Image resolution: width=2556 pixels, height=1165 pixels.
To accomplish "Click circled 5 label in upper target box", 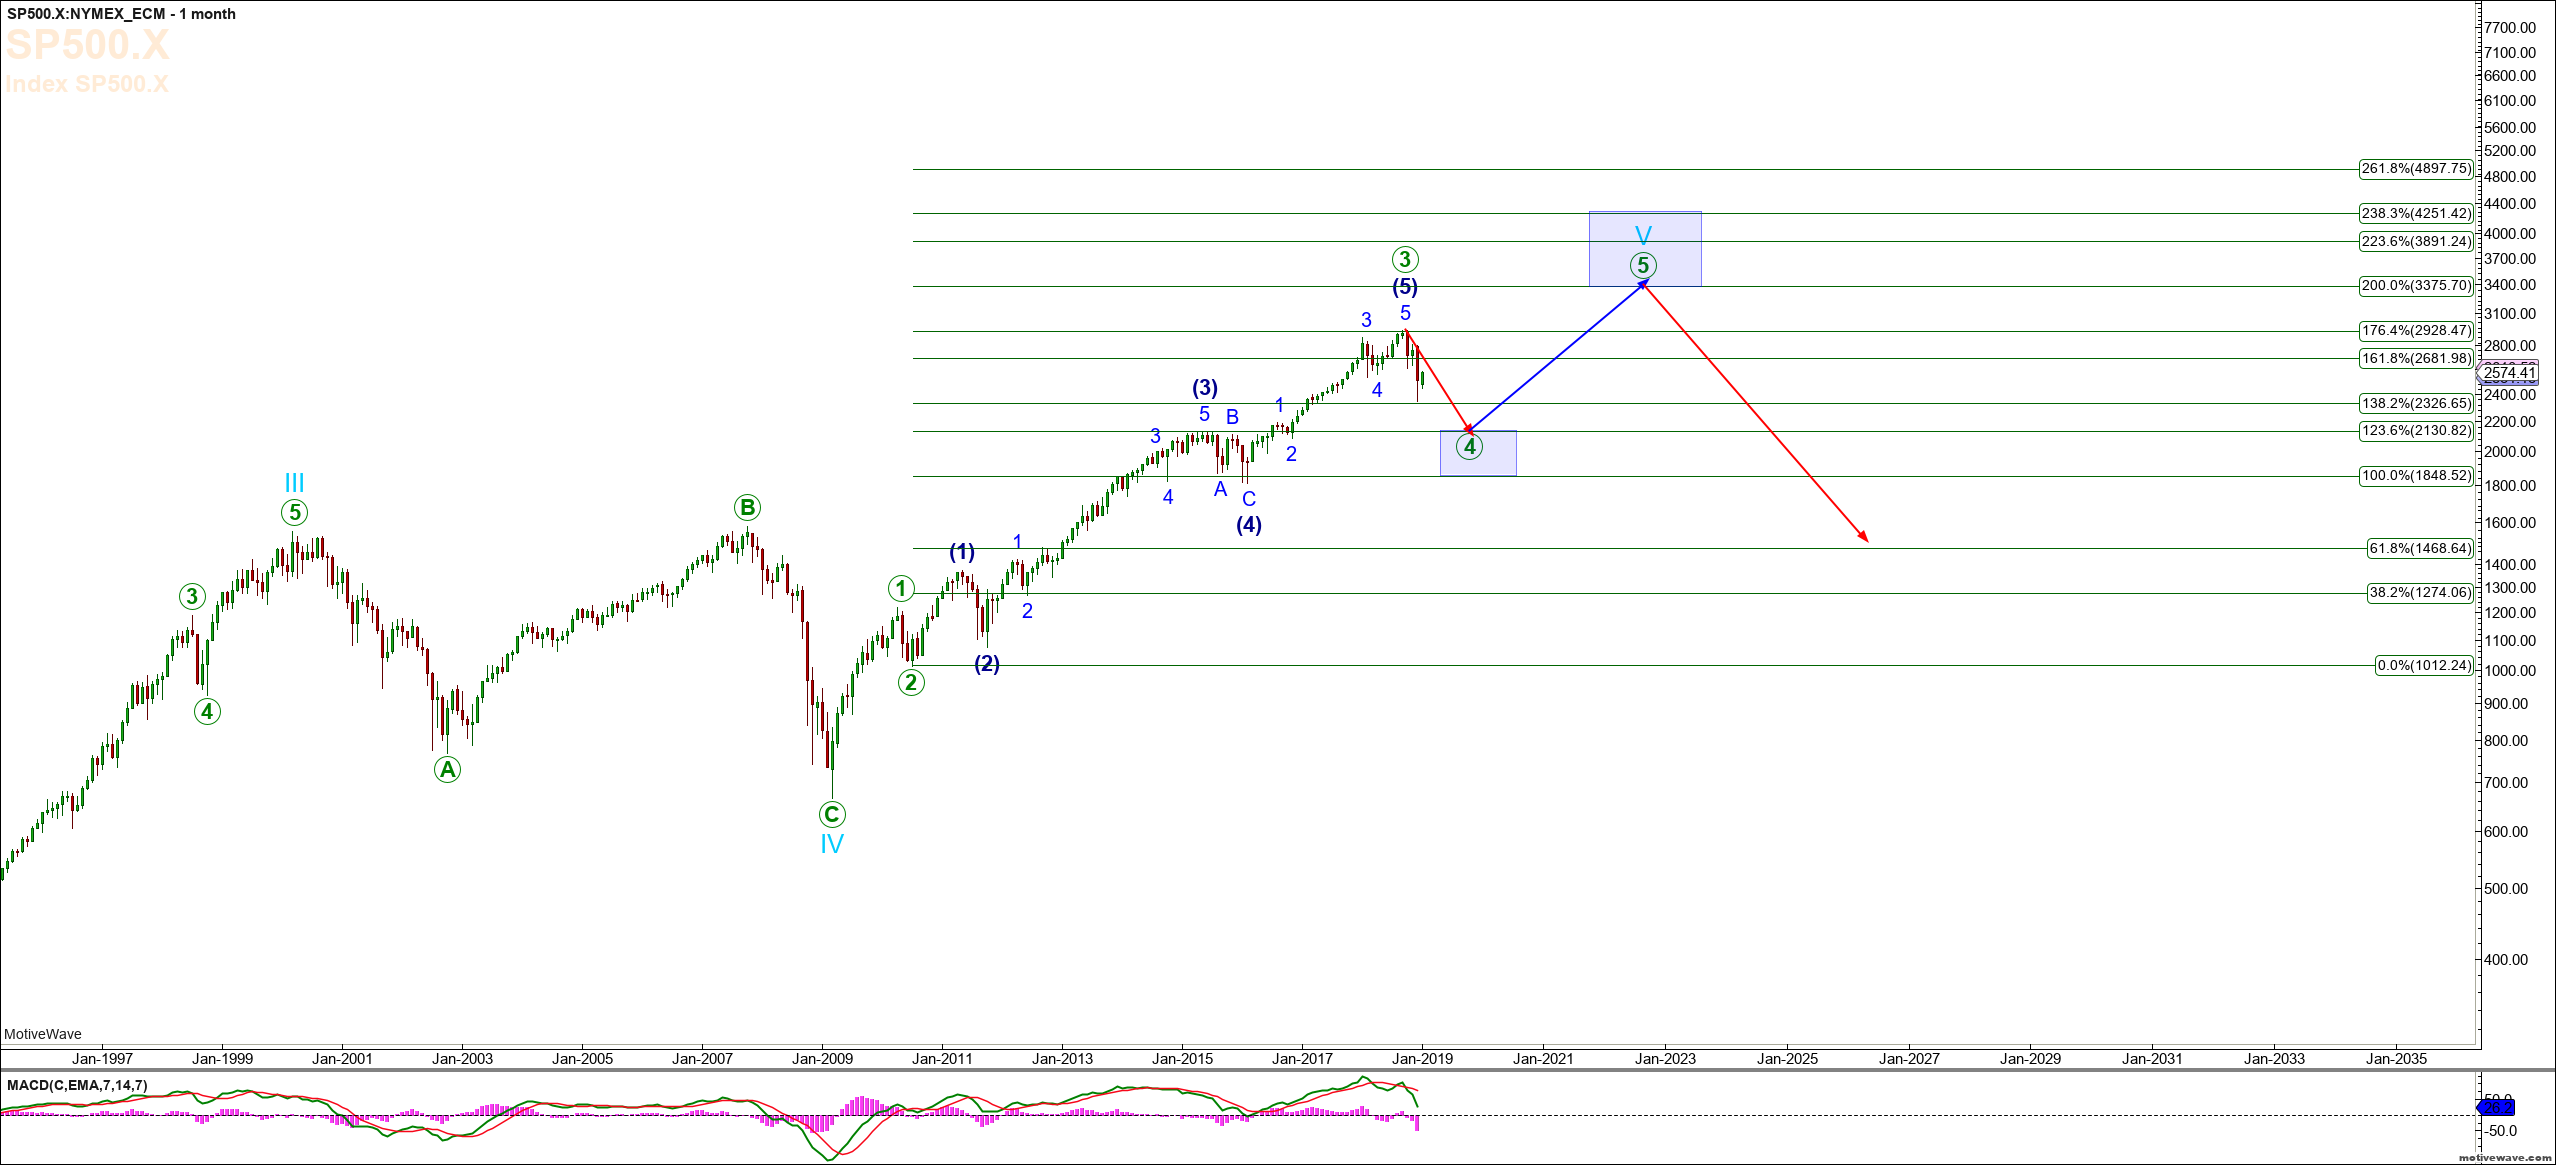I will [1643, 266].
